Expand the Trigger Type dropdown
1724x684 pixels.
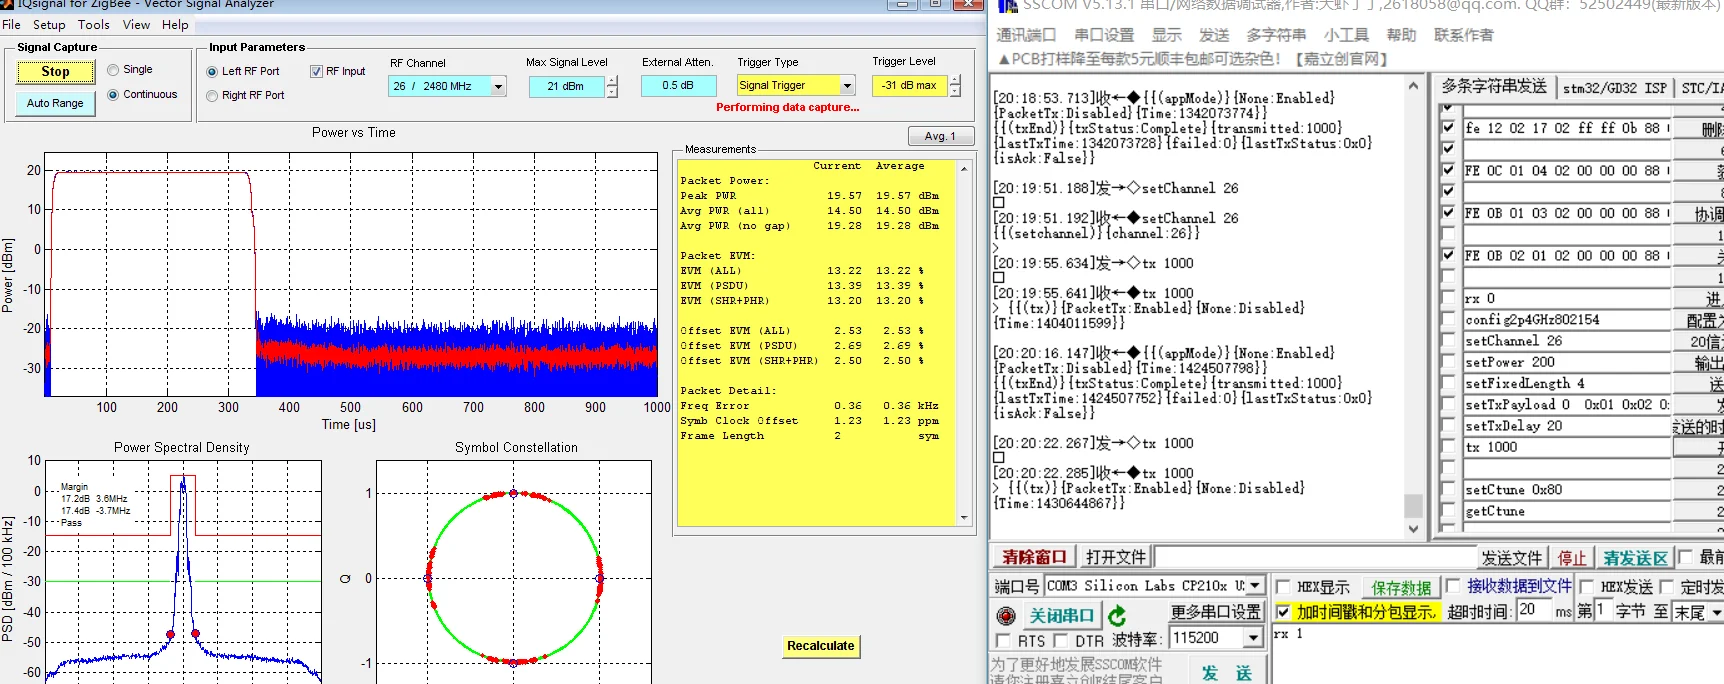click(847, 86)
